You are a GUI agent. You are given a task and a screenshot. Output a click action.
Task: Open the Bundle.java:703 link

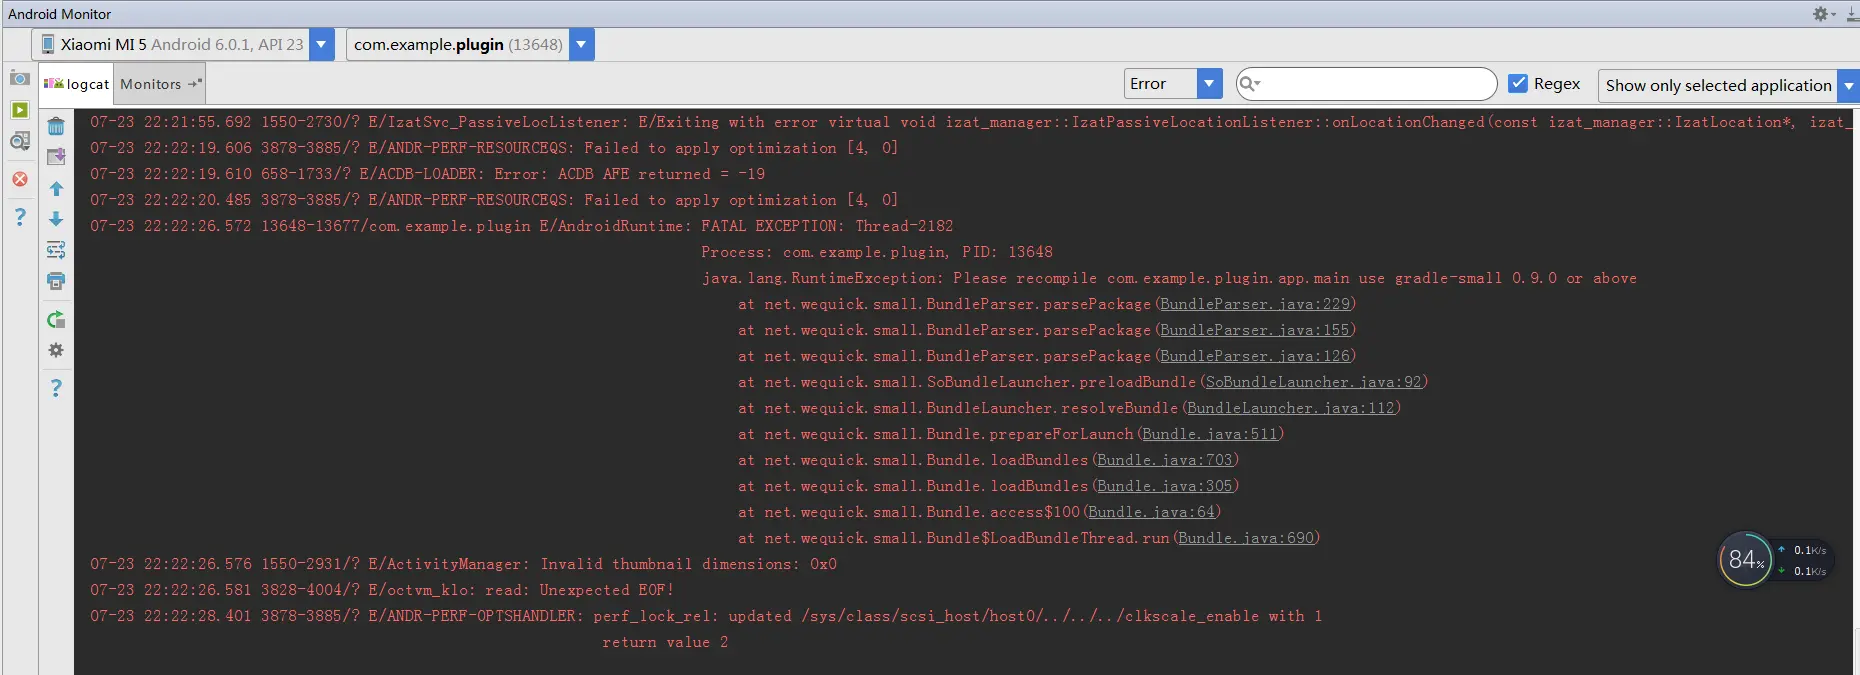tap(1165, 460)
